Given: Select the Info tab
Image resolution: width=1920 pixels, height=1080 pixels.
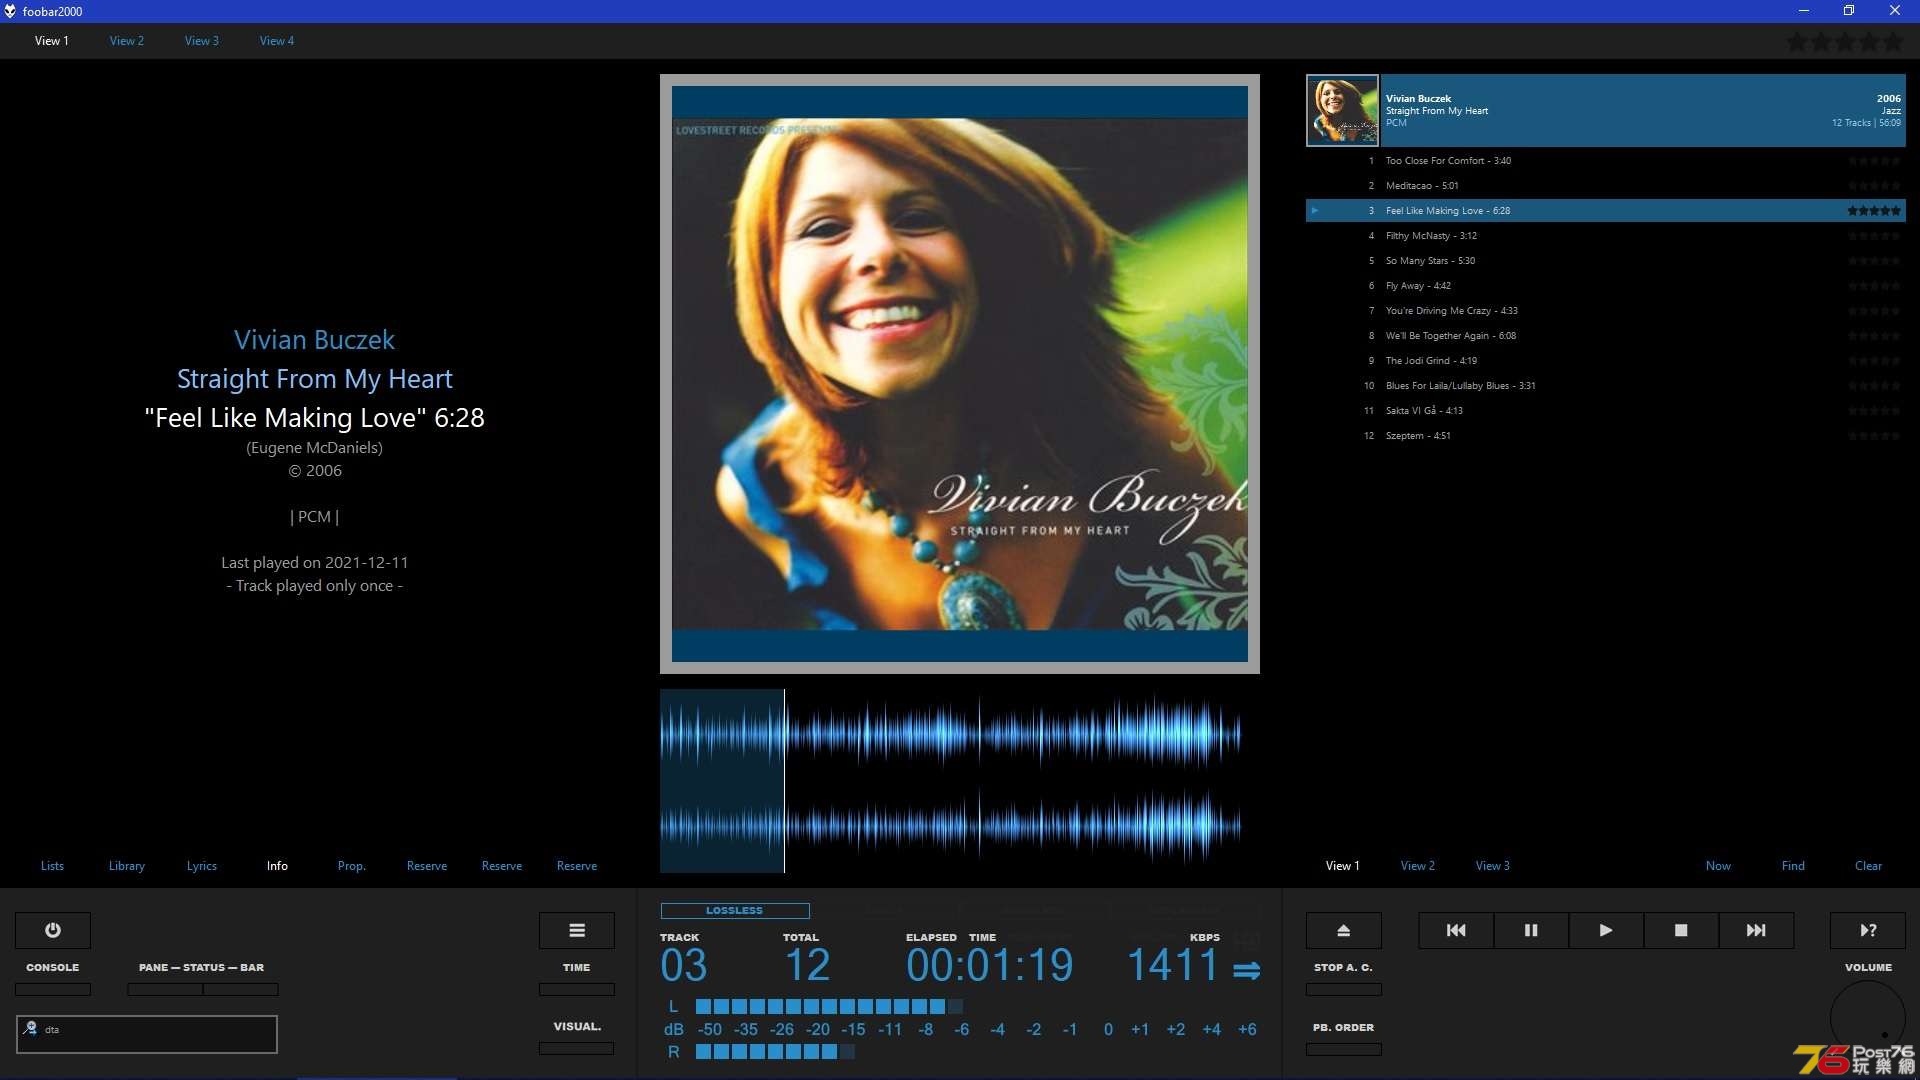Looking at the screenshot, I should 277,866.
